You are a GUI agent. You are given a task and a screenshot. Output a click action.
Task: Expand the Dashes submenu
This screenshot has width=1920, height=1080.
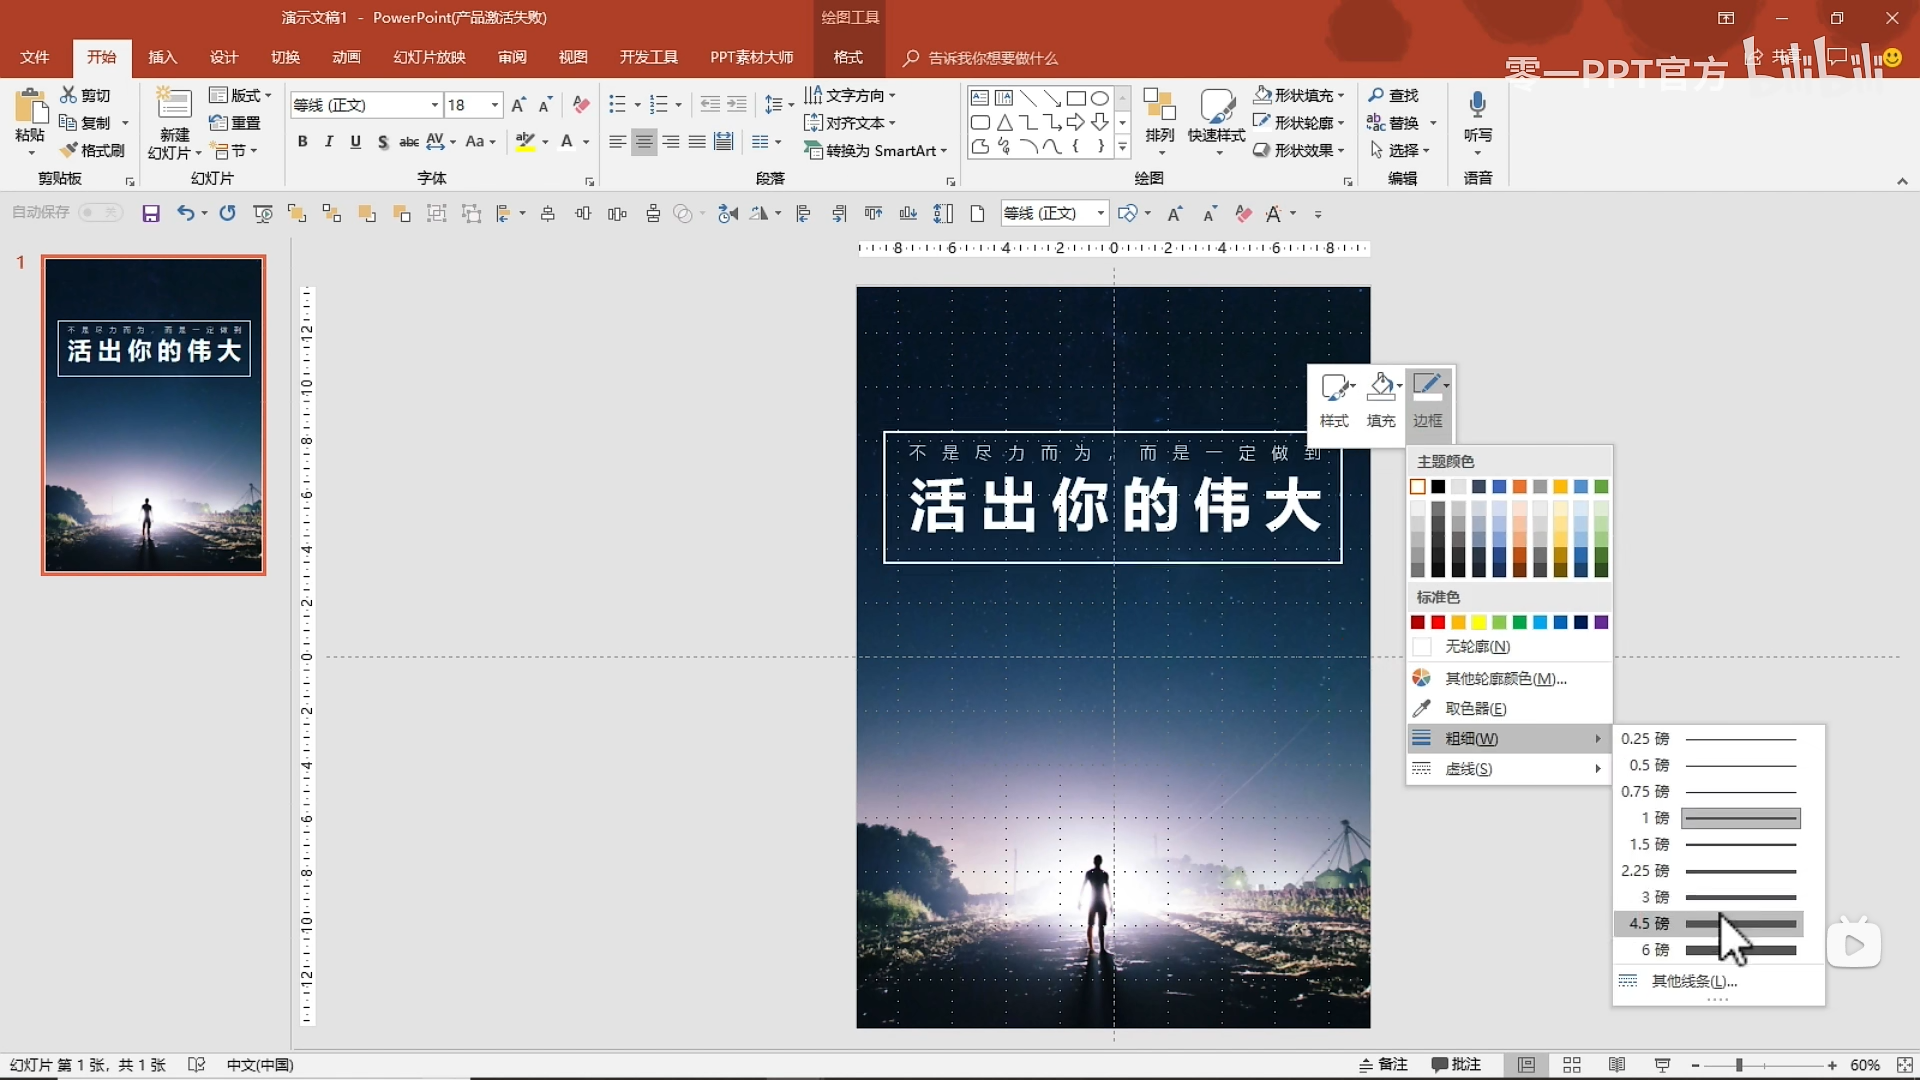click(1509, 768)
